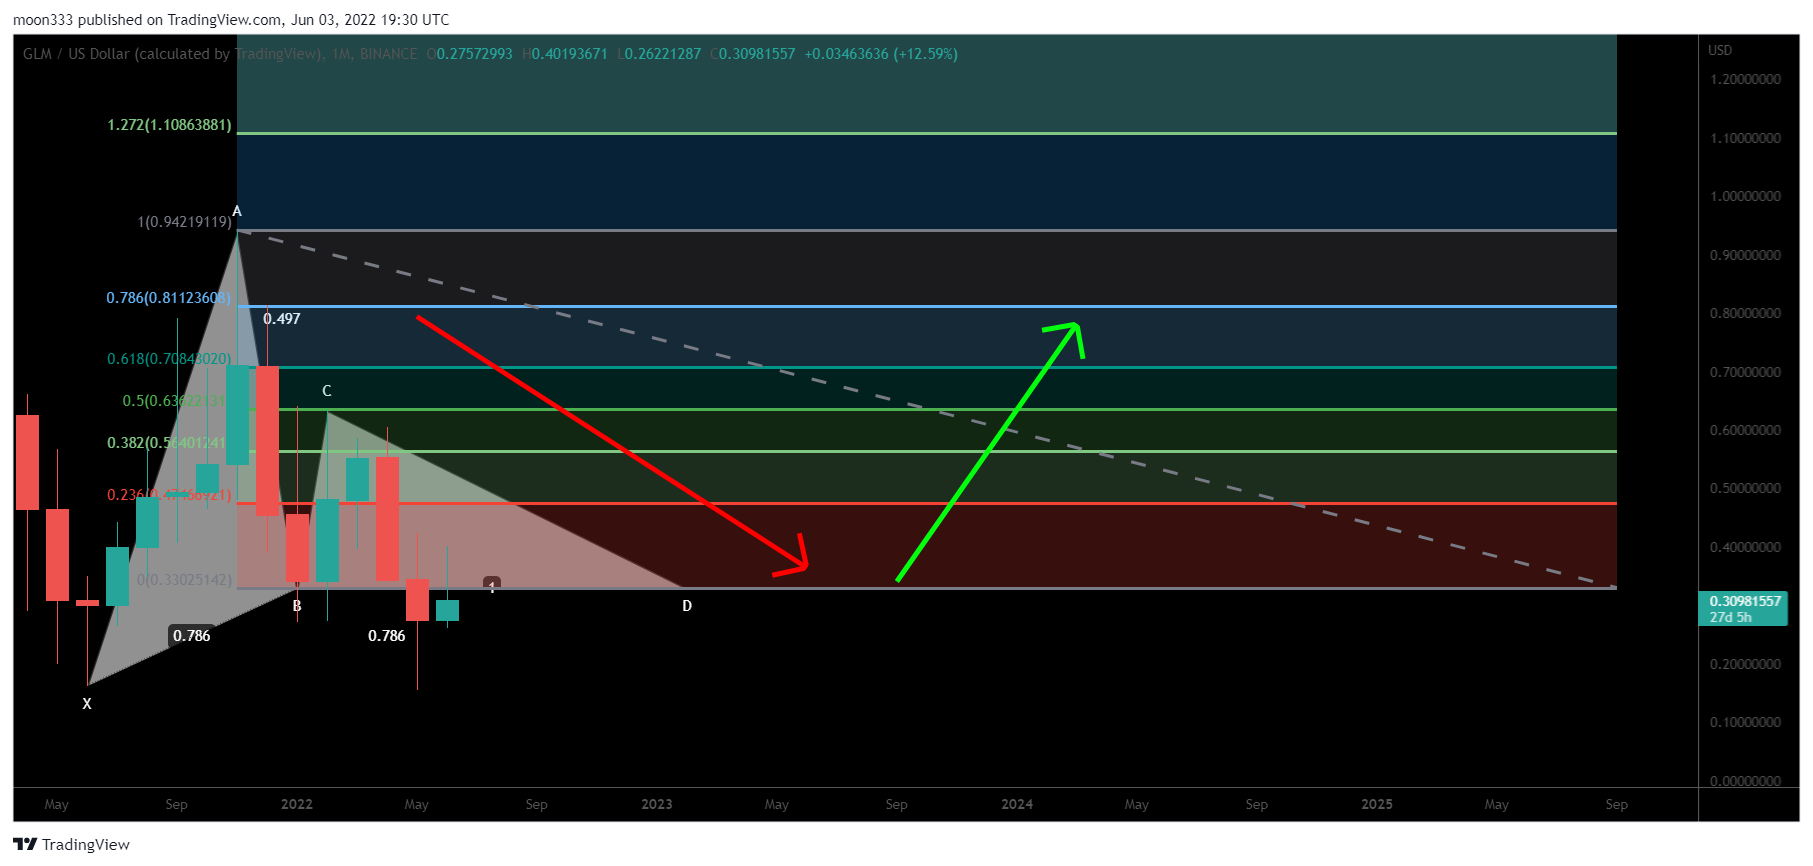
Task: Click the 2022 label on time axis
Action: point(297,804)
